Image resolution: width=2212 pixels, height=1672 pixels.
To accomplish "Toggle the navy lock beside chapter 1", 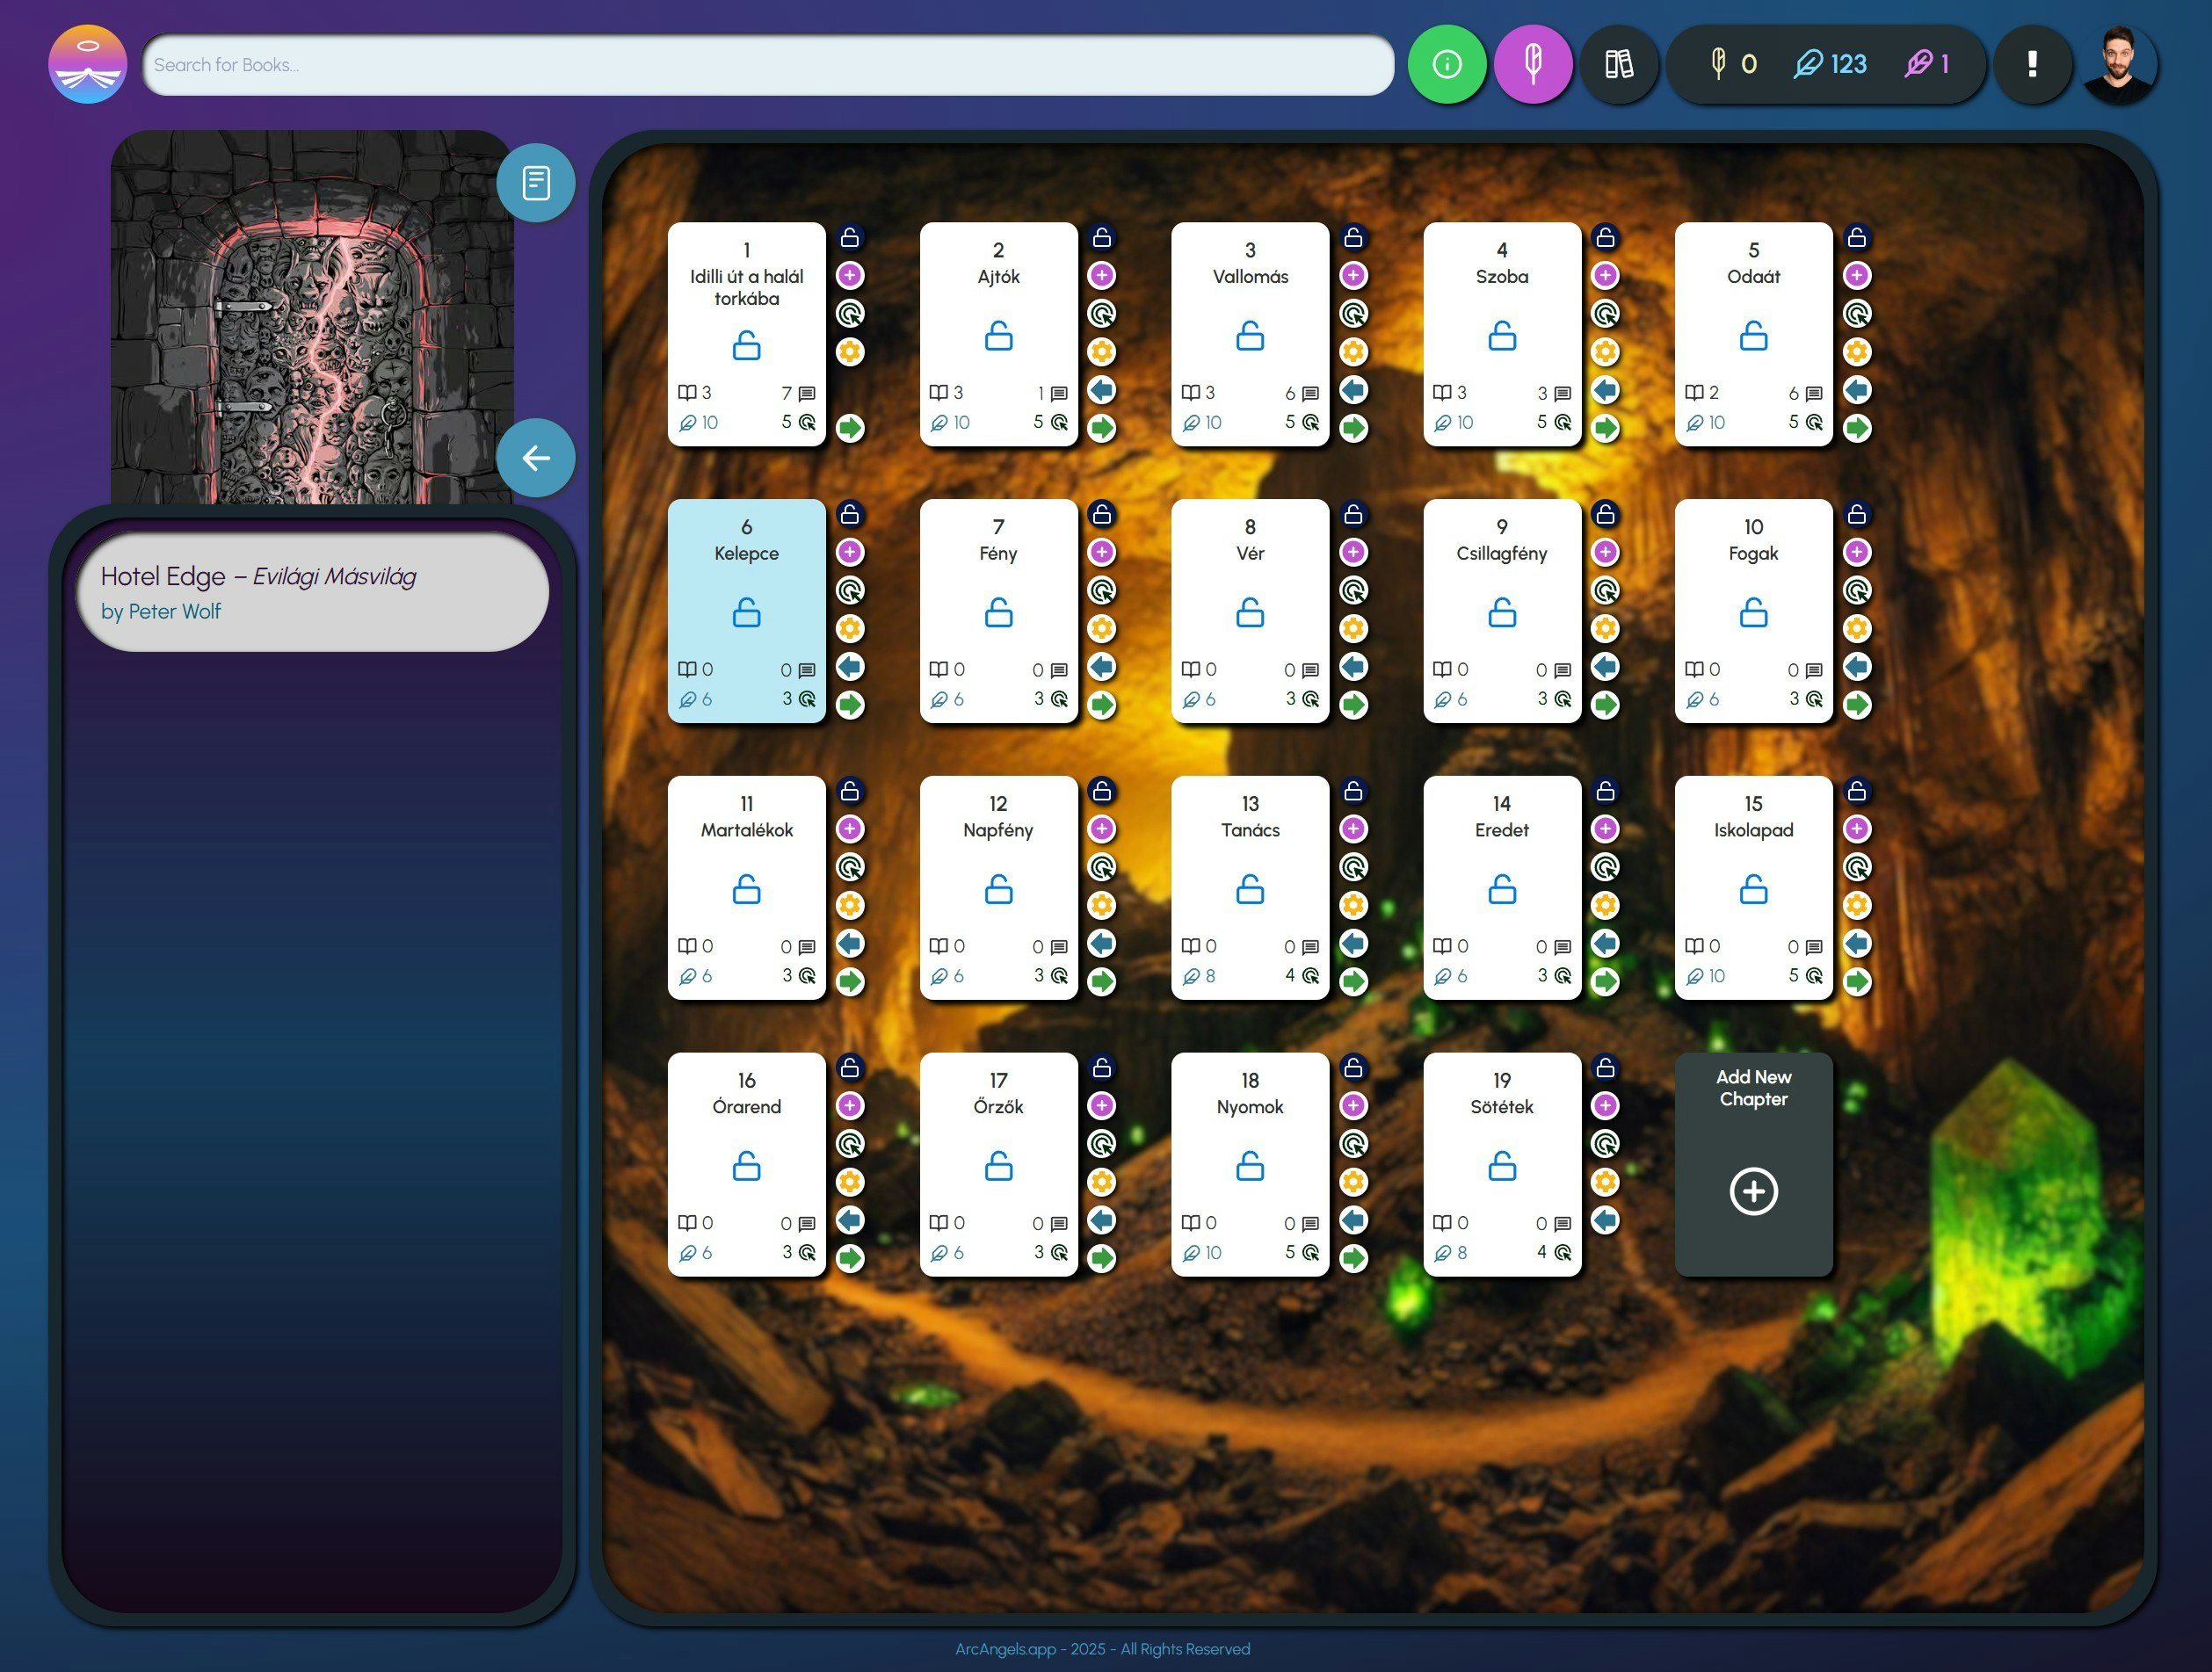I will pyautogui.click(x=849, y=238).
